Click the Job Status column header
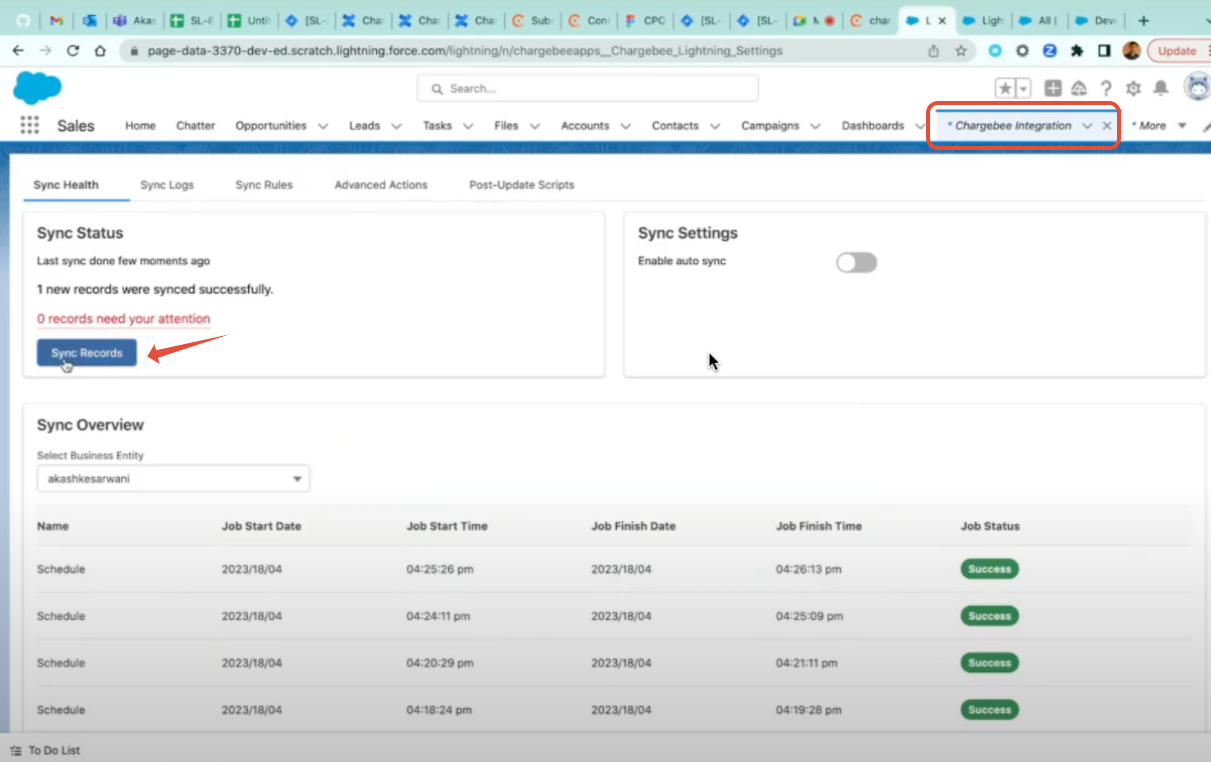 click(990, 526)
